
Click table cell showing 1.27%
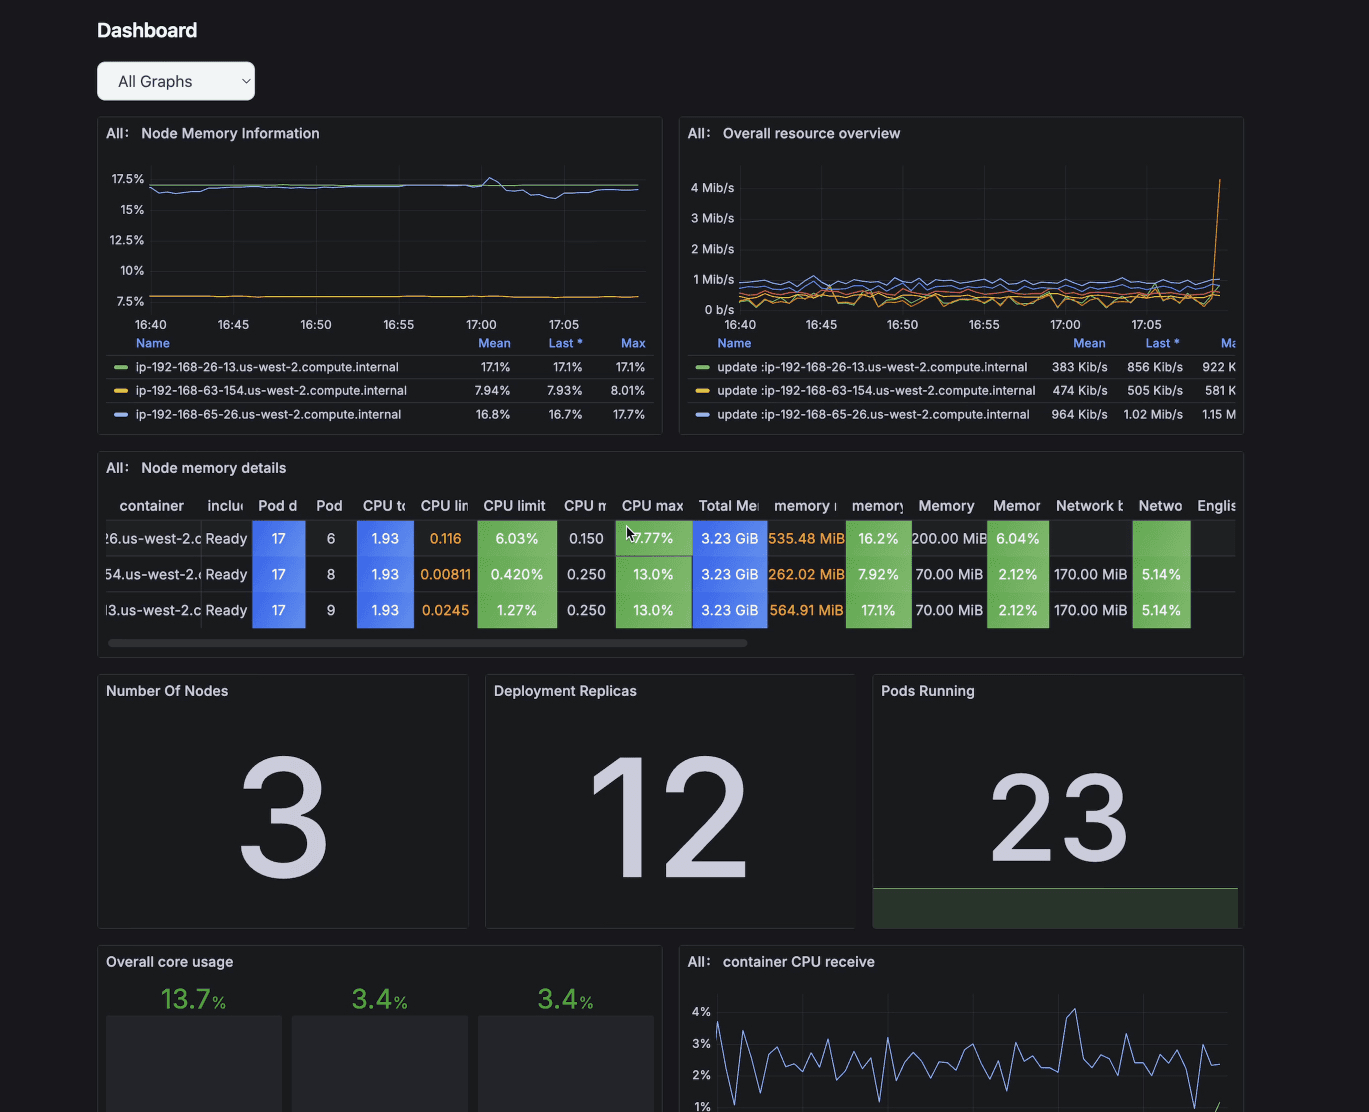(x=517, y=610)
